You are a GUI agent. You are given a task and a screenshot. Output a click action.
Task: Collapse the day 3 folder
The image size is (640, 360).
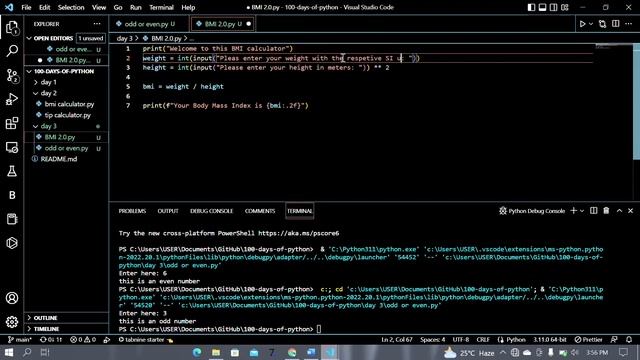(49, 126)
